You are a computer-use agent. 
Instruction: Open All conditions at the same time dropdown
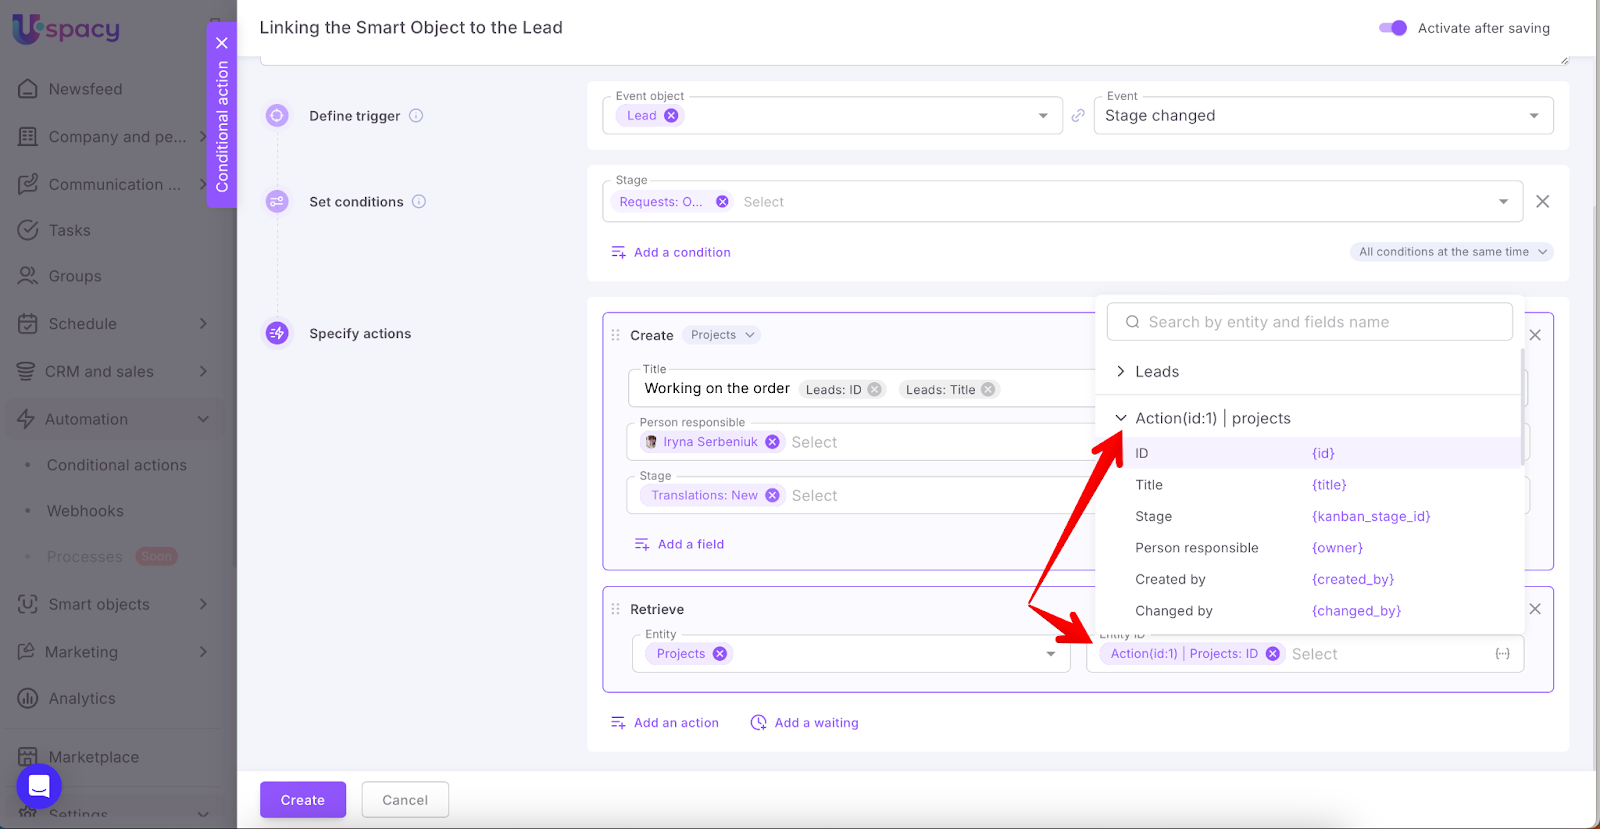1452,252
